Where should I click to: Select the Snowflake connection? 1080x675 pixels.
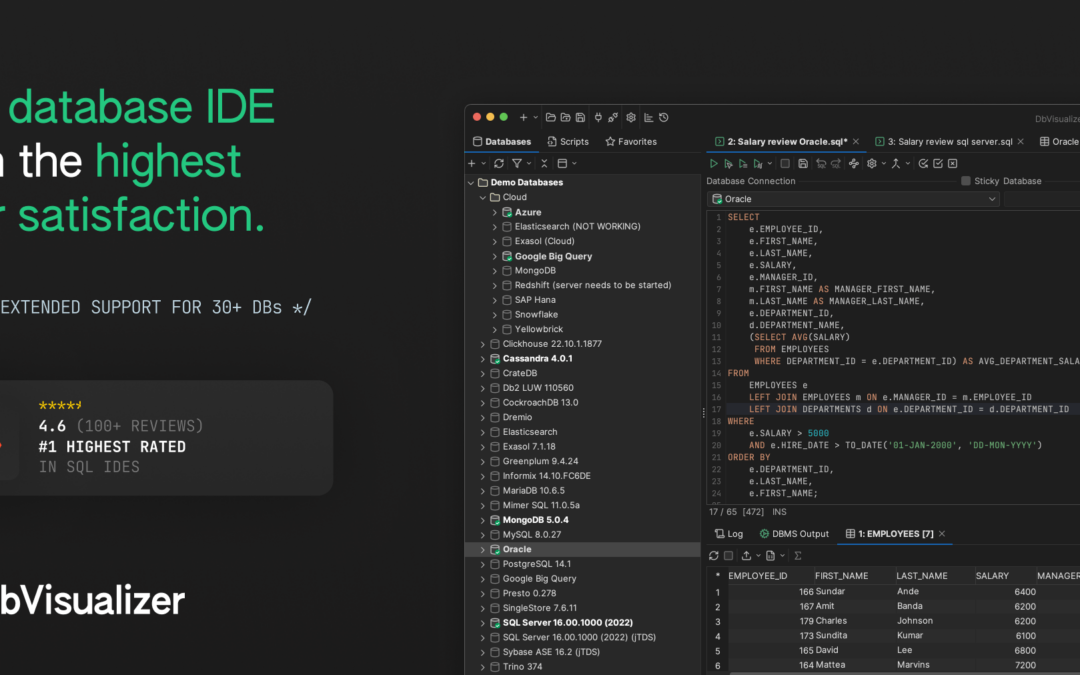(x=536, y=315)
